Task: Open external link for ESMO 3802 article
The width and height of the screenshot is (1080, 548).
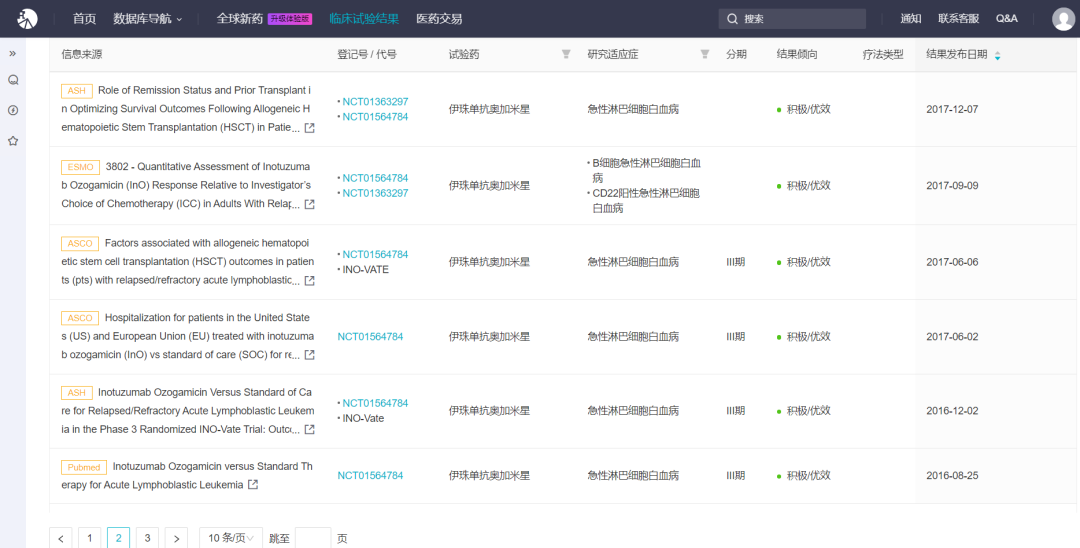Action: click(310, 204)
